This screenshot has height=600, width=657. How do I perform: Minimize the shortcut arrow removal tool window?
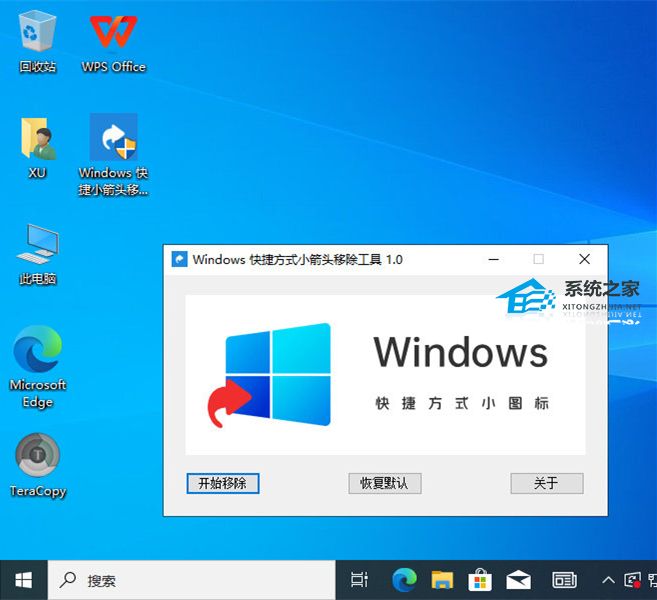[493, 259]
